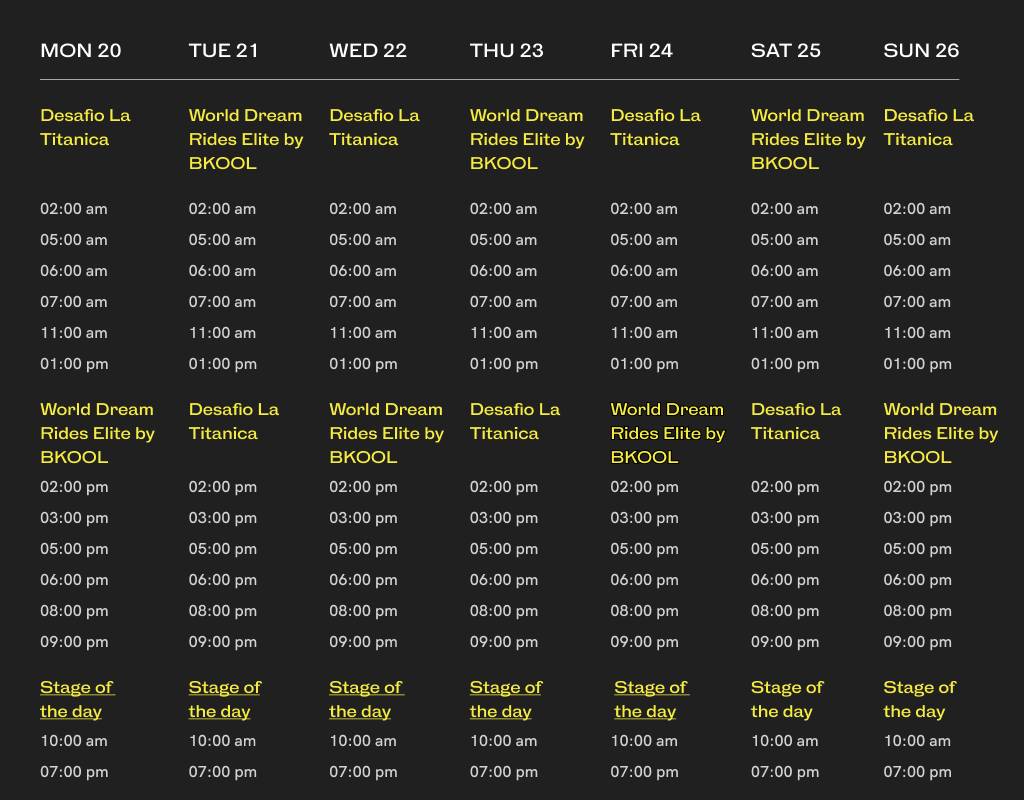This screenshot has height=800, width=1024.
Task: Select the 02:00 am slot on Monday
Action: tap(74, 209)
